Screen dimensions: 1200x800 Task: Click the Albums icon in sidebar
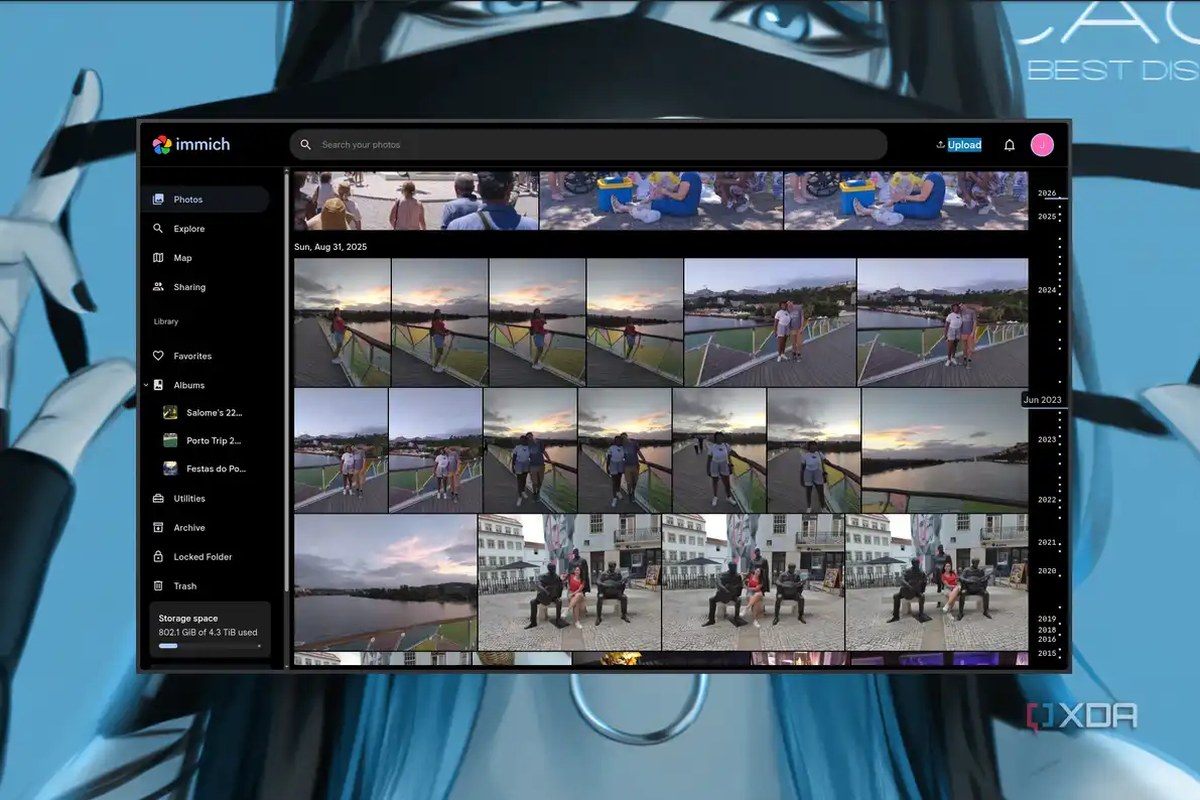coord(158,385)
